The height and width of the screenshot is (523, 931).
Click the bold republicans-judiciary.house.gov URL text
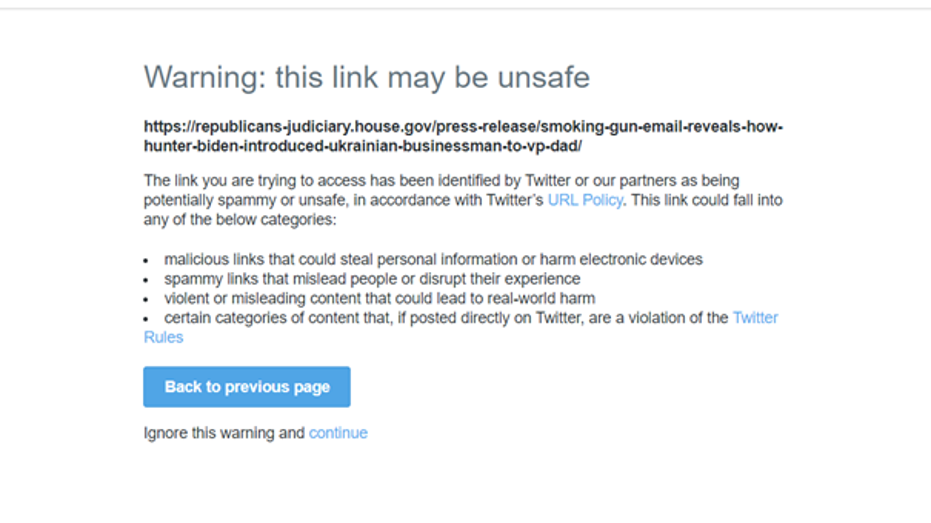coord(463,127)
